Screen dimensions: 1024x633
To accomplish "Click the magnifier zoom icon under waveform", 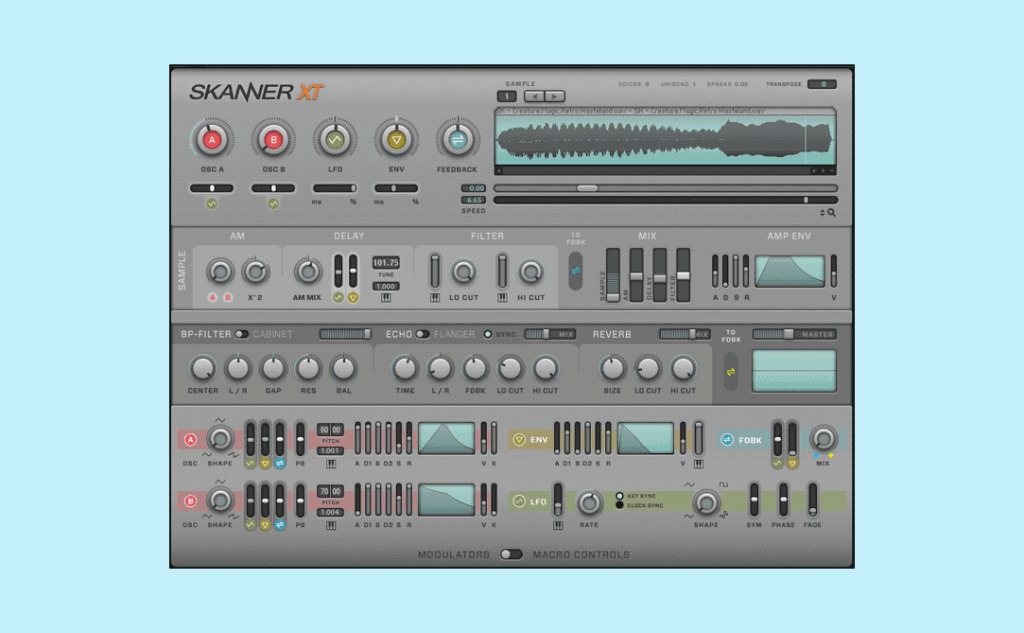I will tap(831, 212).
